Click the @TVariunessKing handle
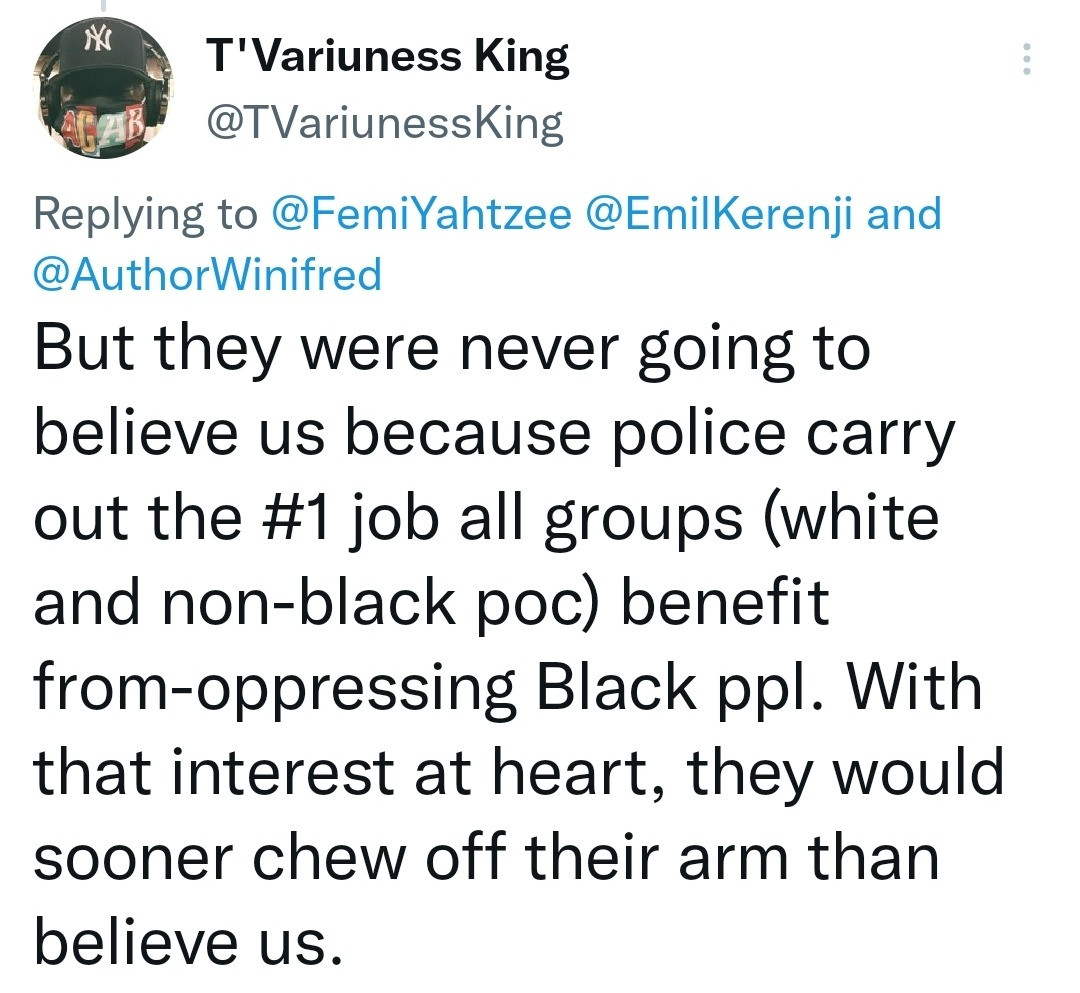This screenshot has height=993, width=1080. point(385,124)
